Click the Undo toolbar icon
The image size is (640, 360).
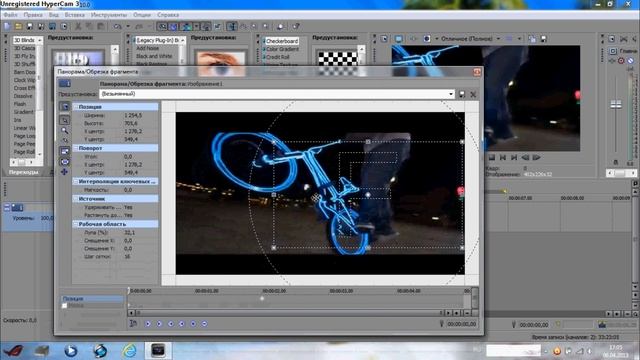118,27
